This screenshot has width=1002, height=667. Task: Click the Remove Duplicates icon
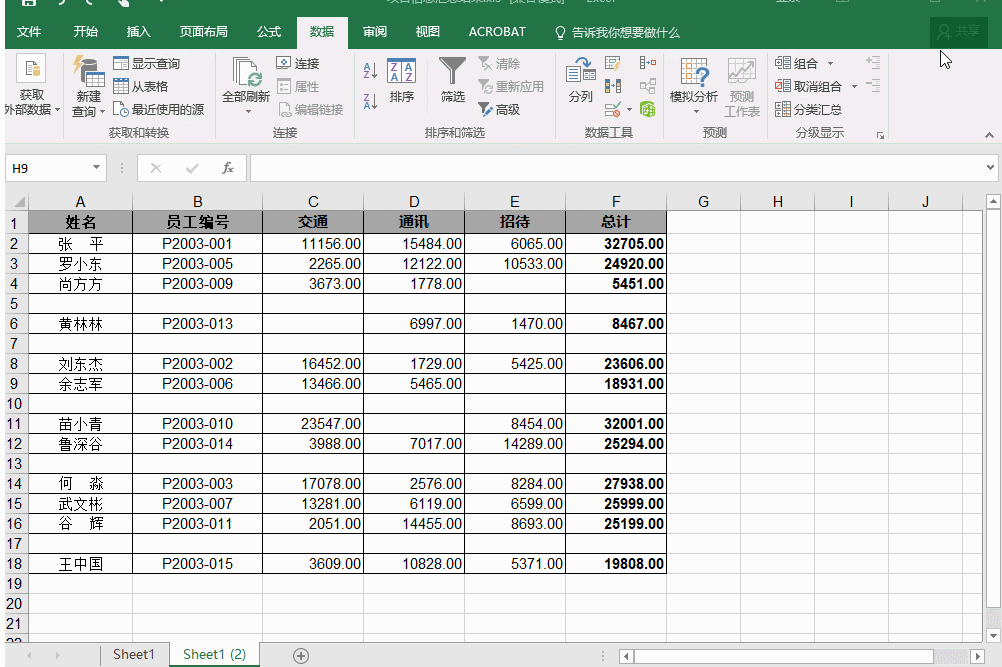click(x=612, y=86)
